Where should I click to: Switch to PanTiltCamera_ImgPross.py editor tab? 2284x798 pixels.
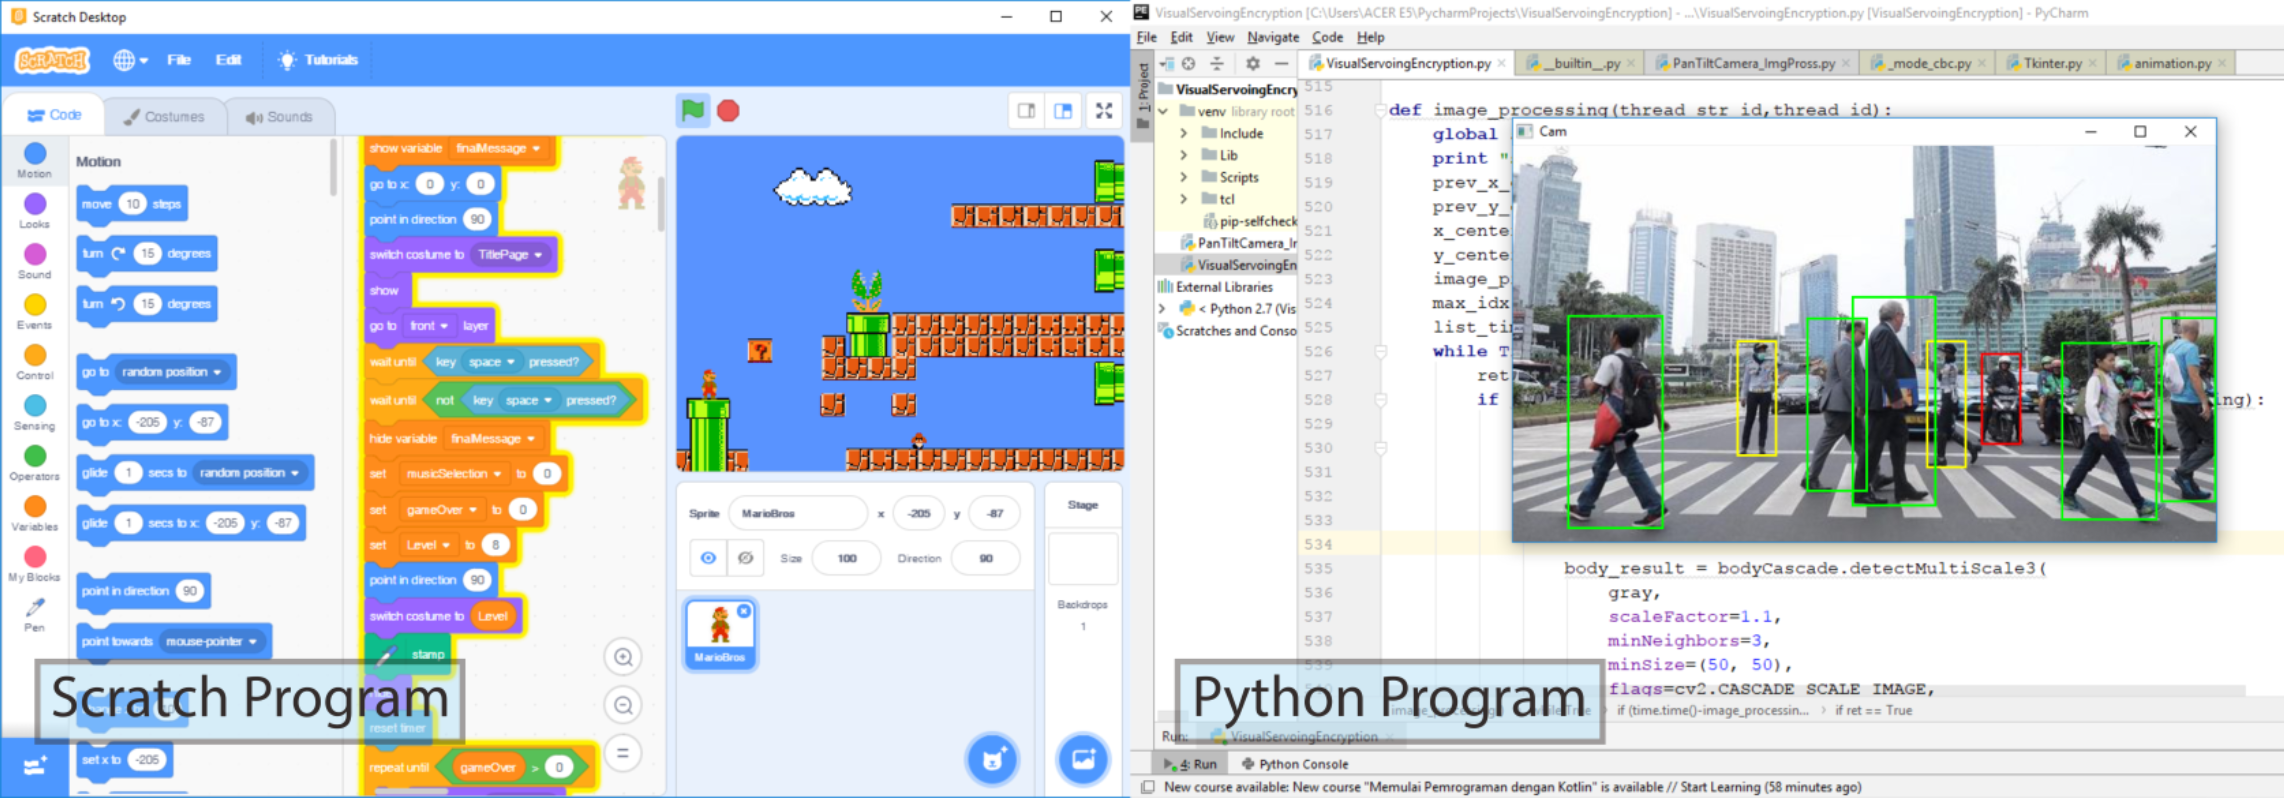click(1753, 63)
